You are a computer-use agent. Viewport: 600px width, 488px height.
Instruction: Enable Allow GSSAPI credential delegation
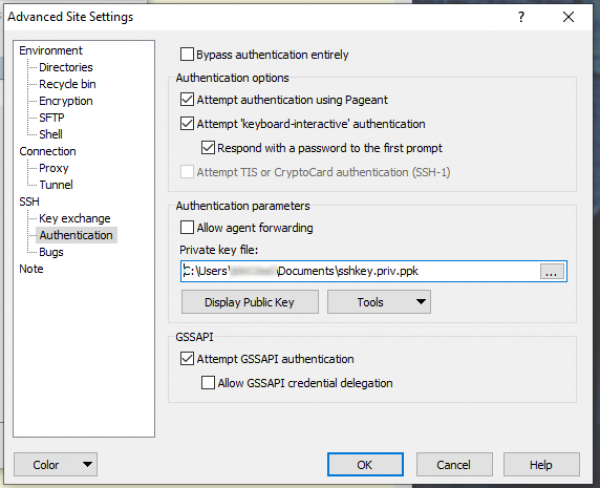click(208, 383)
